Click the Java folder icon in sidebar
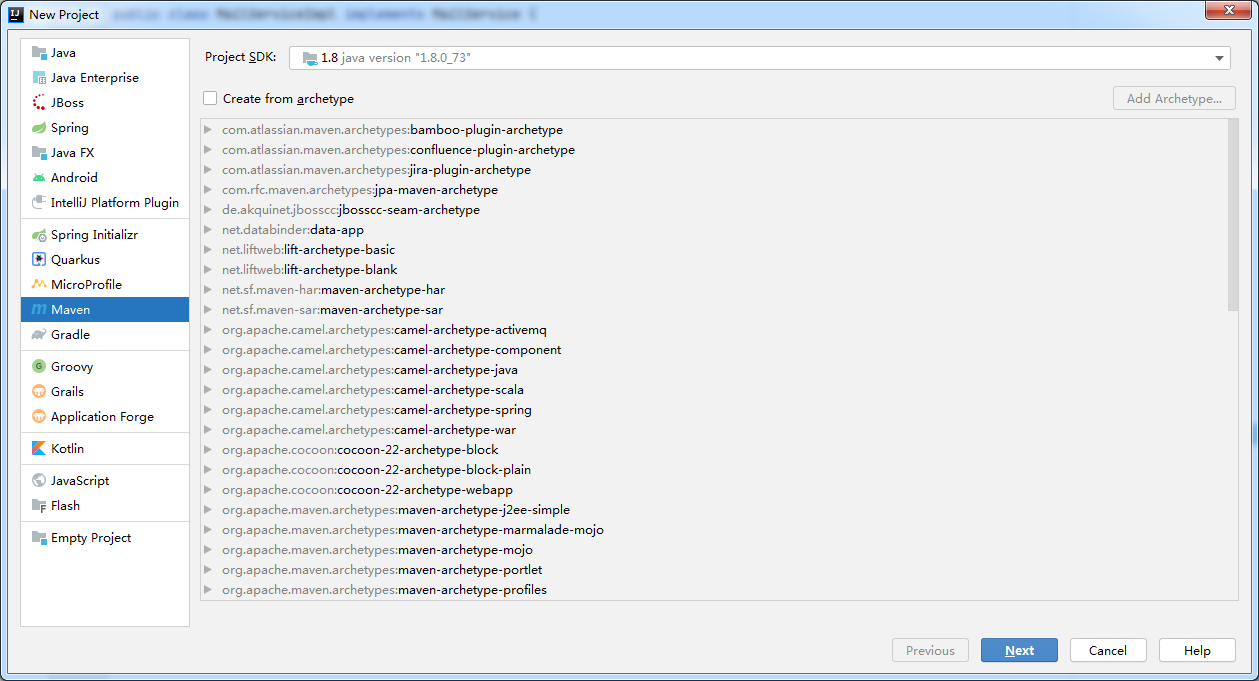Screen dimensions: 1259x681 point(39,53)
